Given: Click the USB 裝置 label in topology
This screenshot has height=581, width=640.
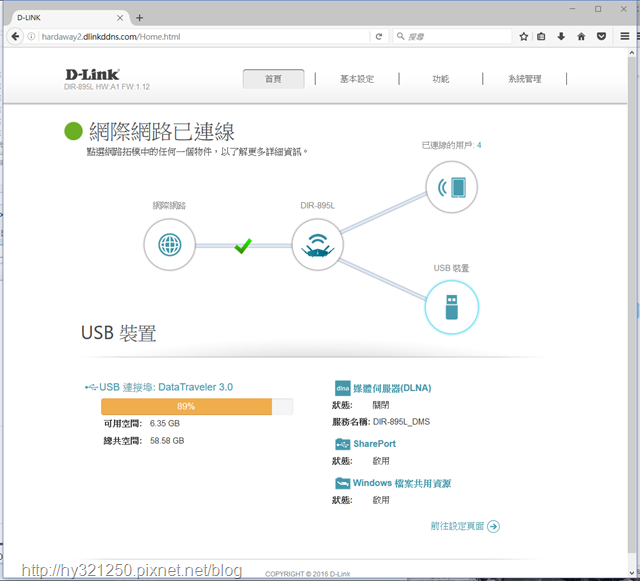Looking at the screenshot, I should (x=451, y=268).
